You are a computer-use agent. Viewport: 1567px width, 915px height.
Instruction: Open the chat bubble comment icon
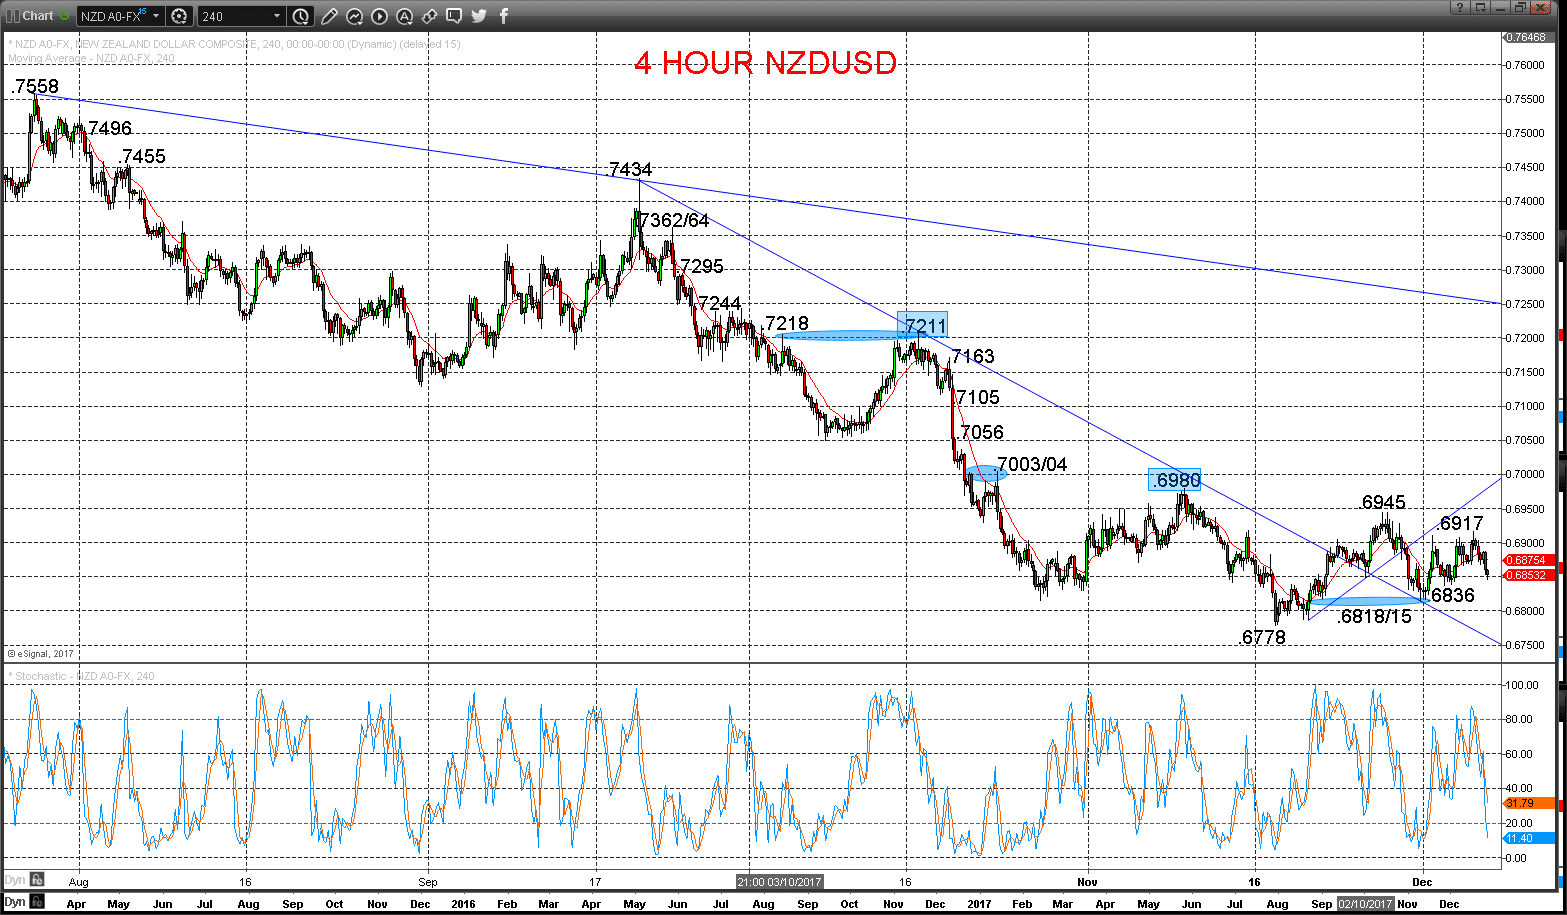tap(454, 16)
